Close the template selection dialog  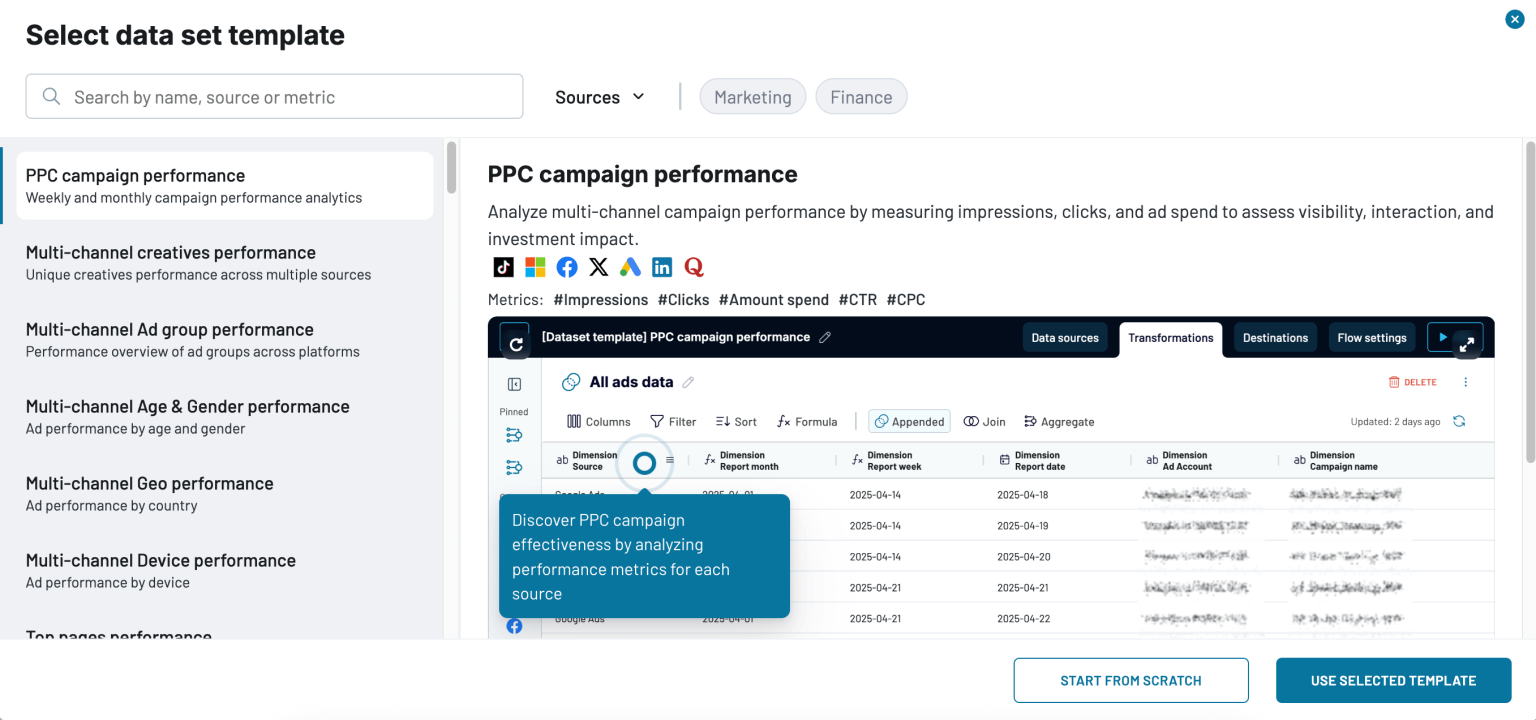click(1515, 19)
